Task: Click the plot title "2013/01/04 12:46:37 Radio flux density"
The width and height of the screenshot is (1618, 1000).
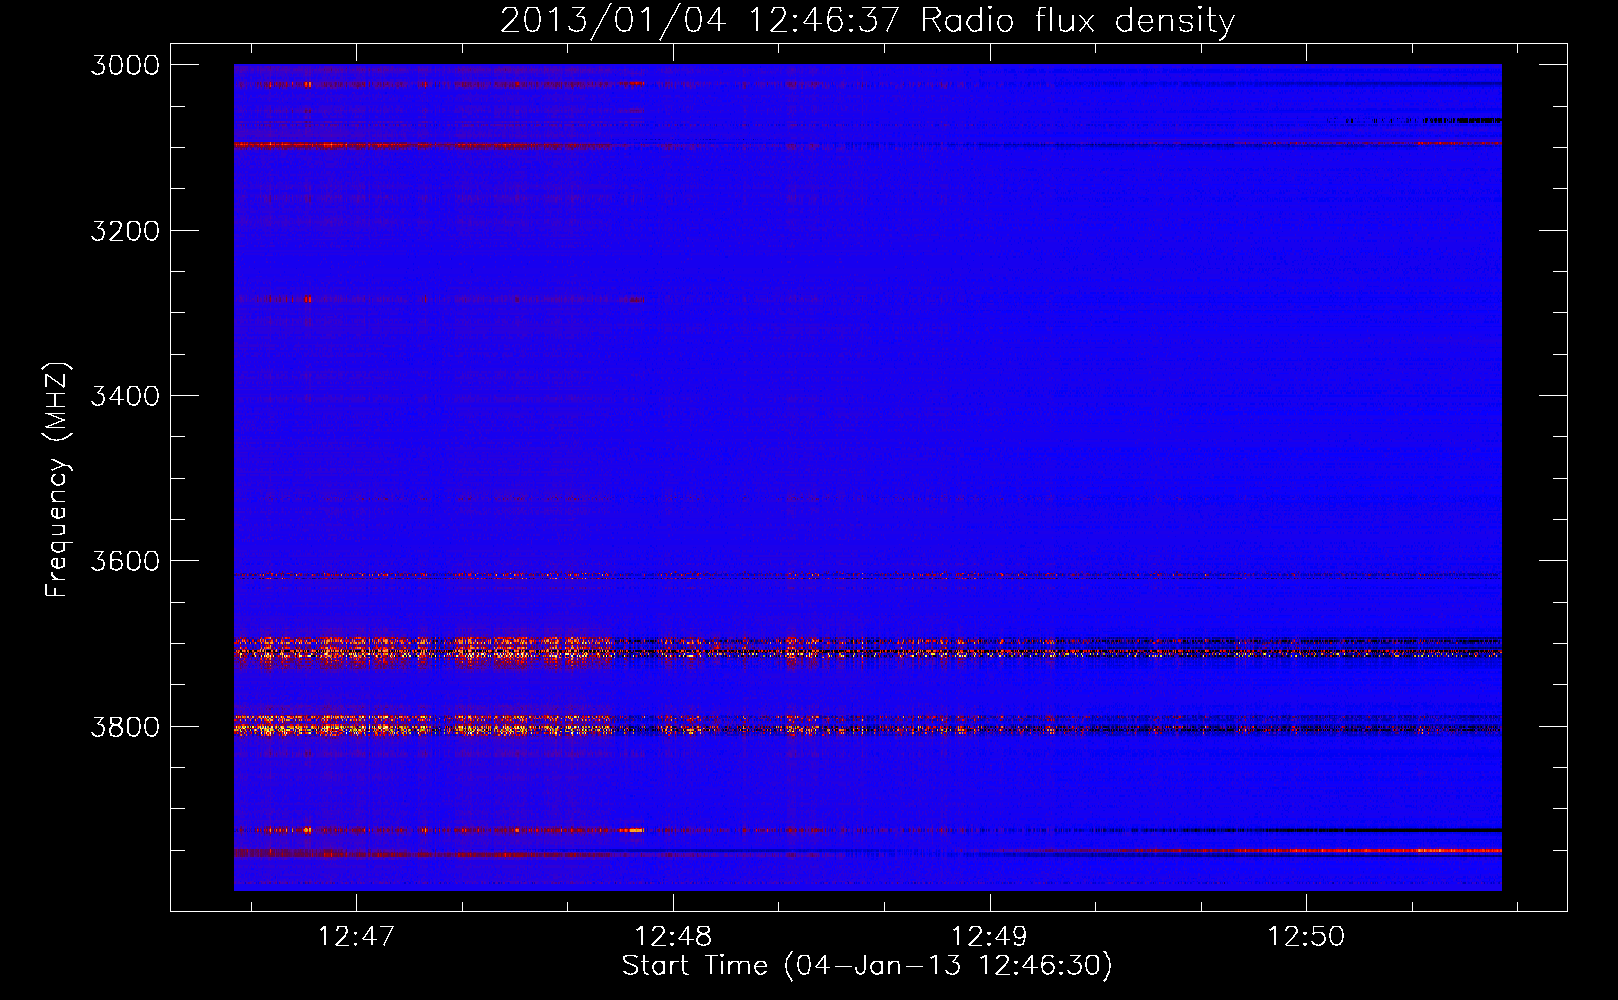Action: pyautogui.click(x=867, y=21)
